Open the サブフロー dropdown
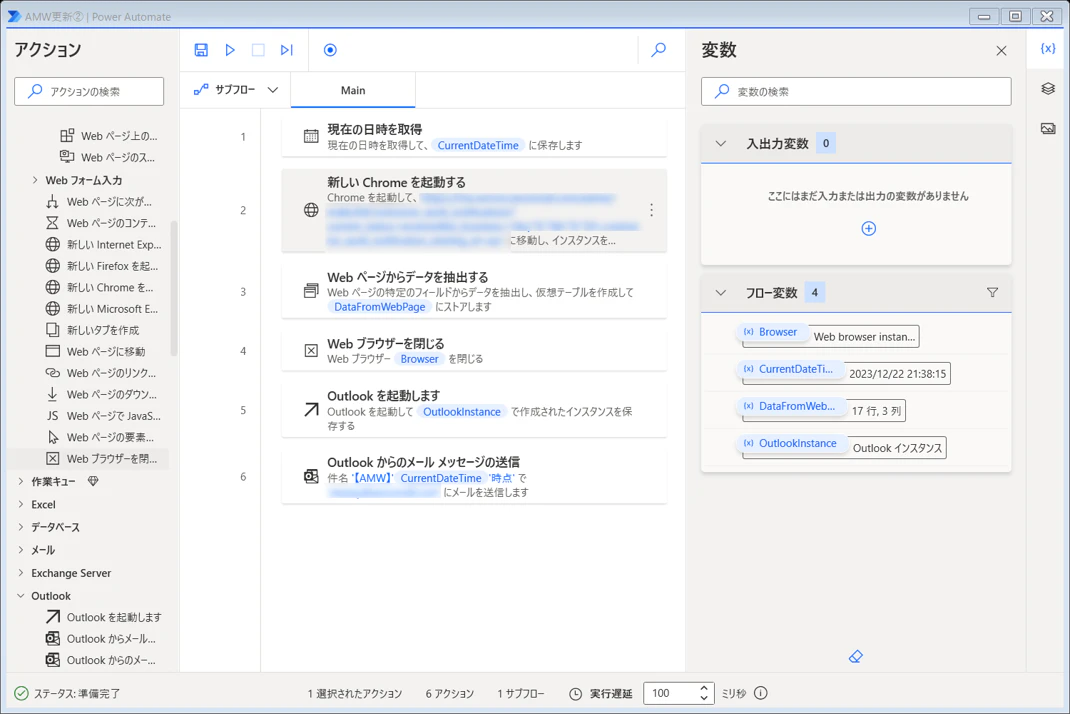The height and width of the screenshot is (714, 1070). click(236, 90)
